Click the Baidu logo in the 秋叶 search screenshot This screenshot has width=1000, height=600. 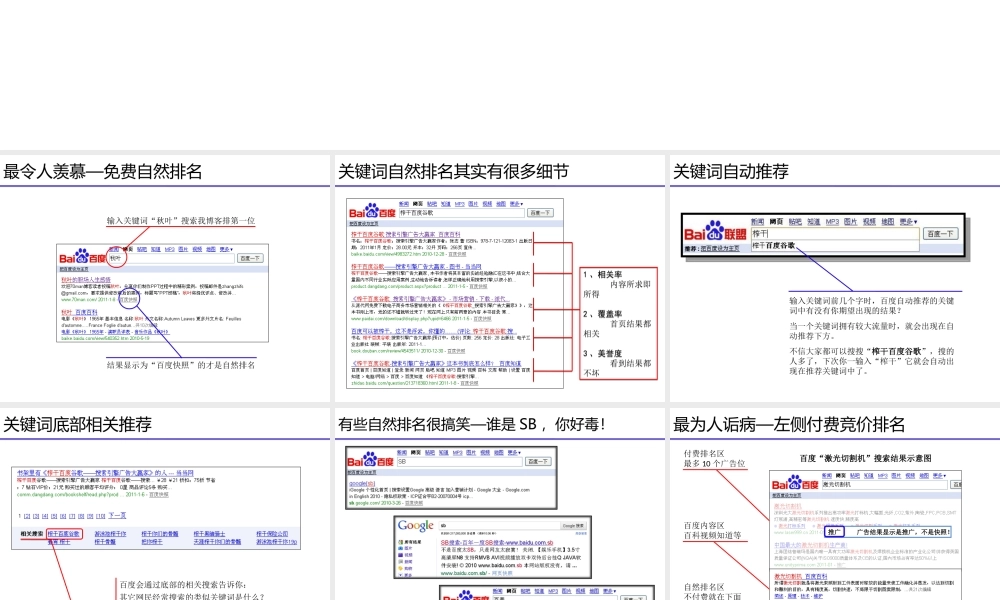tap(79, 256)
